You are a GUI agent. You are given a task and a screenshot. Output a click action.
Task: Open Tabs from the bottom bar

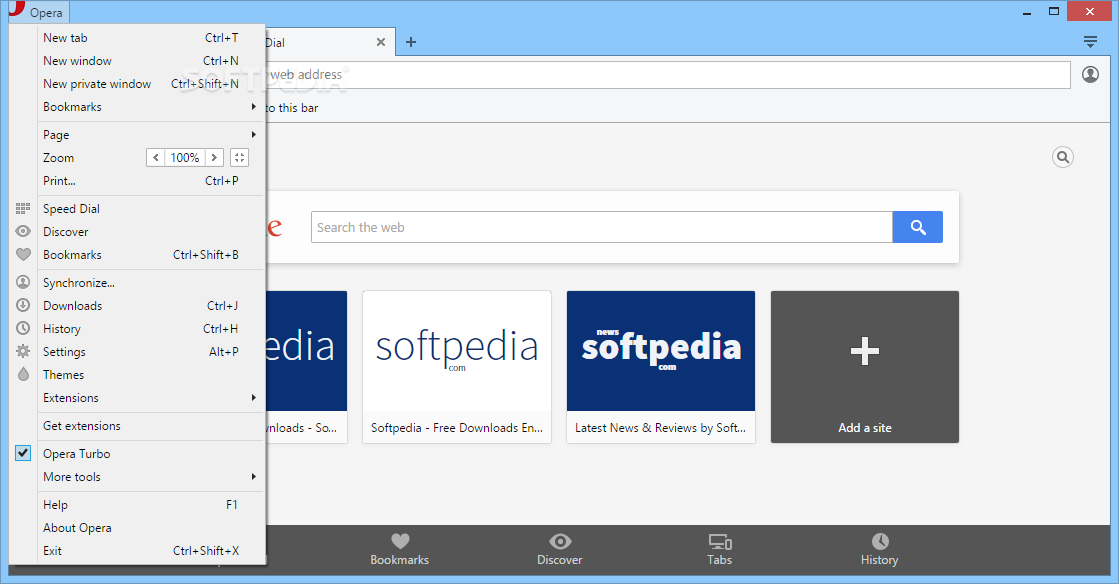point(719,549)
